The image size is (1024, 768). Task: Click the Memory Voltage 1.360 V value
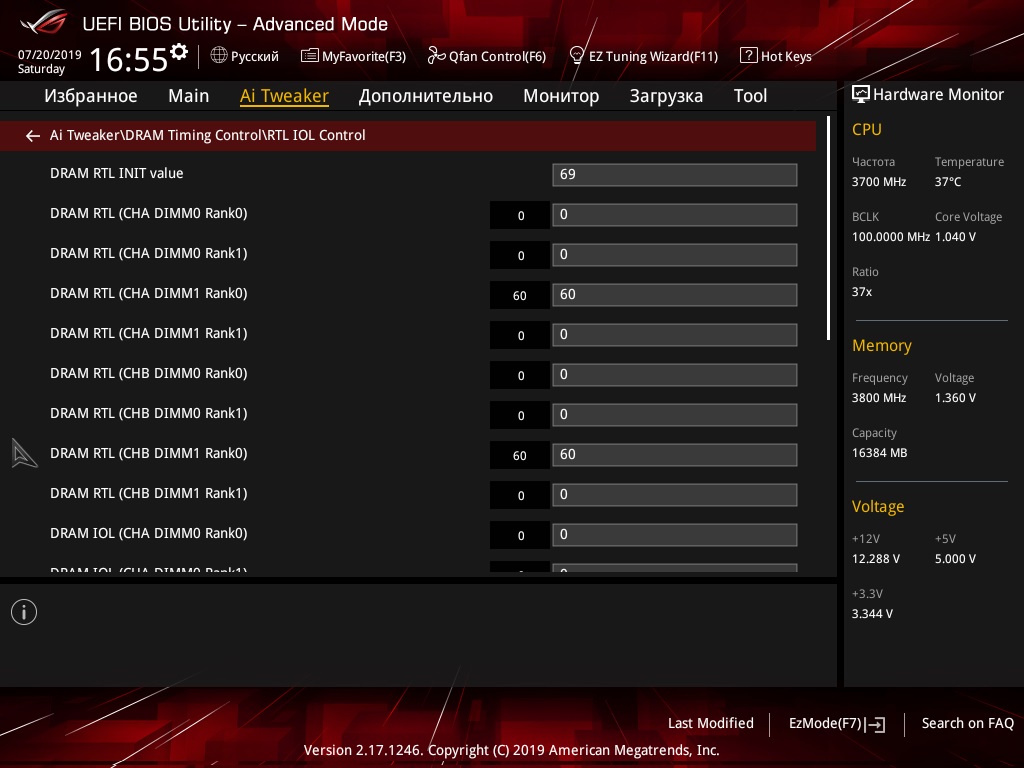[x=955, y=398]
